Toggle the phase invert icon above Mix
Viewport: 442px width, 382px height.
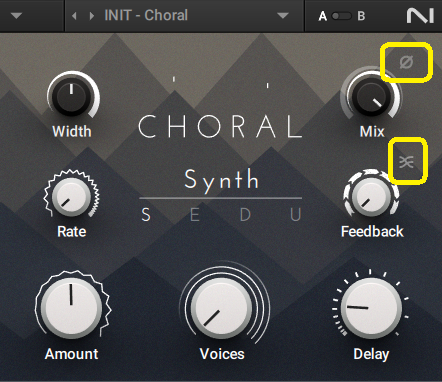[406, 62]
